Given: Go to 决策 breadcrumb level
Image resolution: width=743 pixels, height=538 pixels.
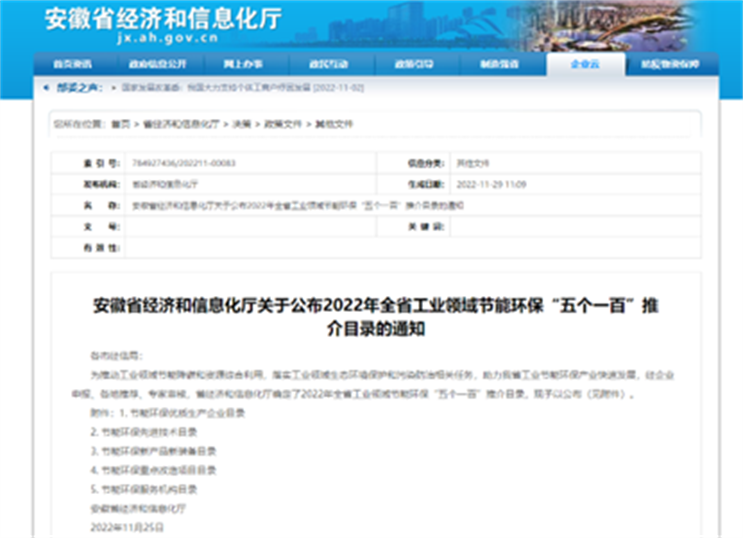Looking at the screenshot, I should pos(241,123).
